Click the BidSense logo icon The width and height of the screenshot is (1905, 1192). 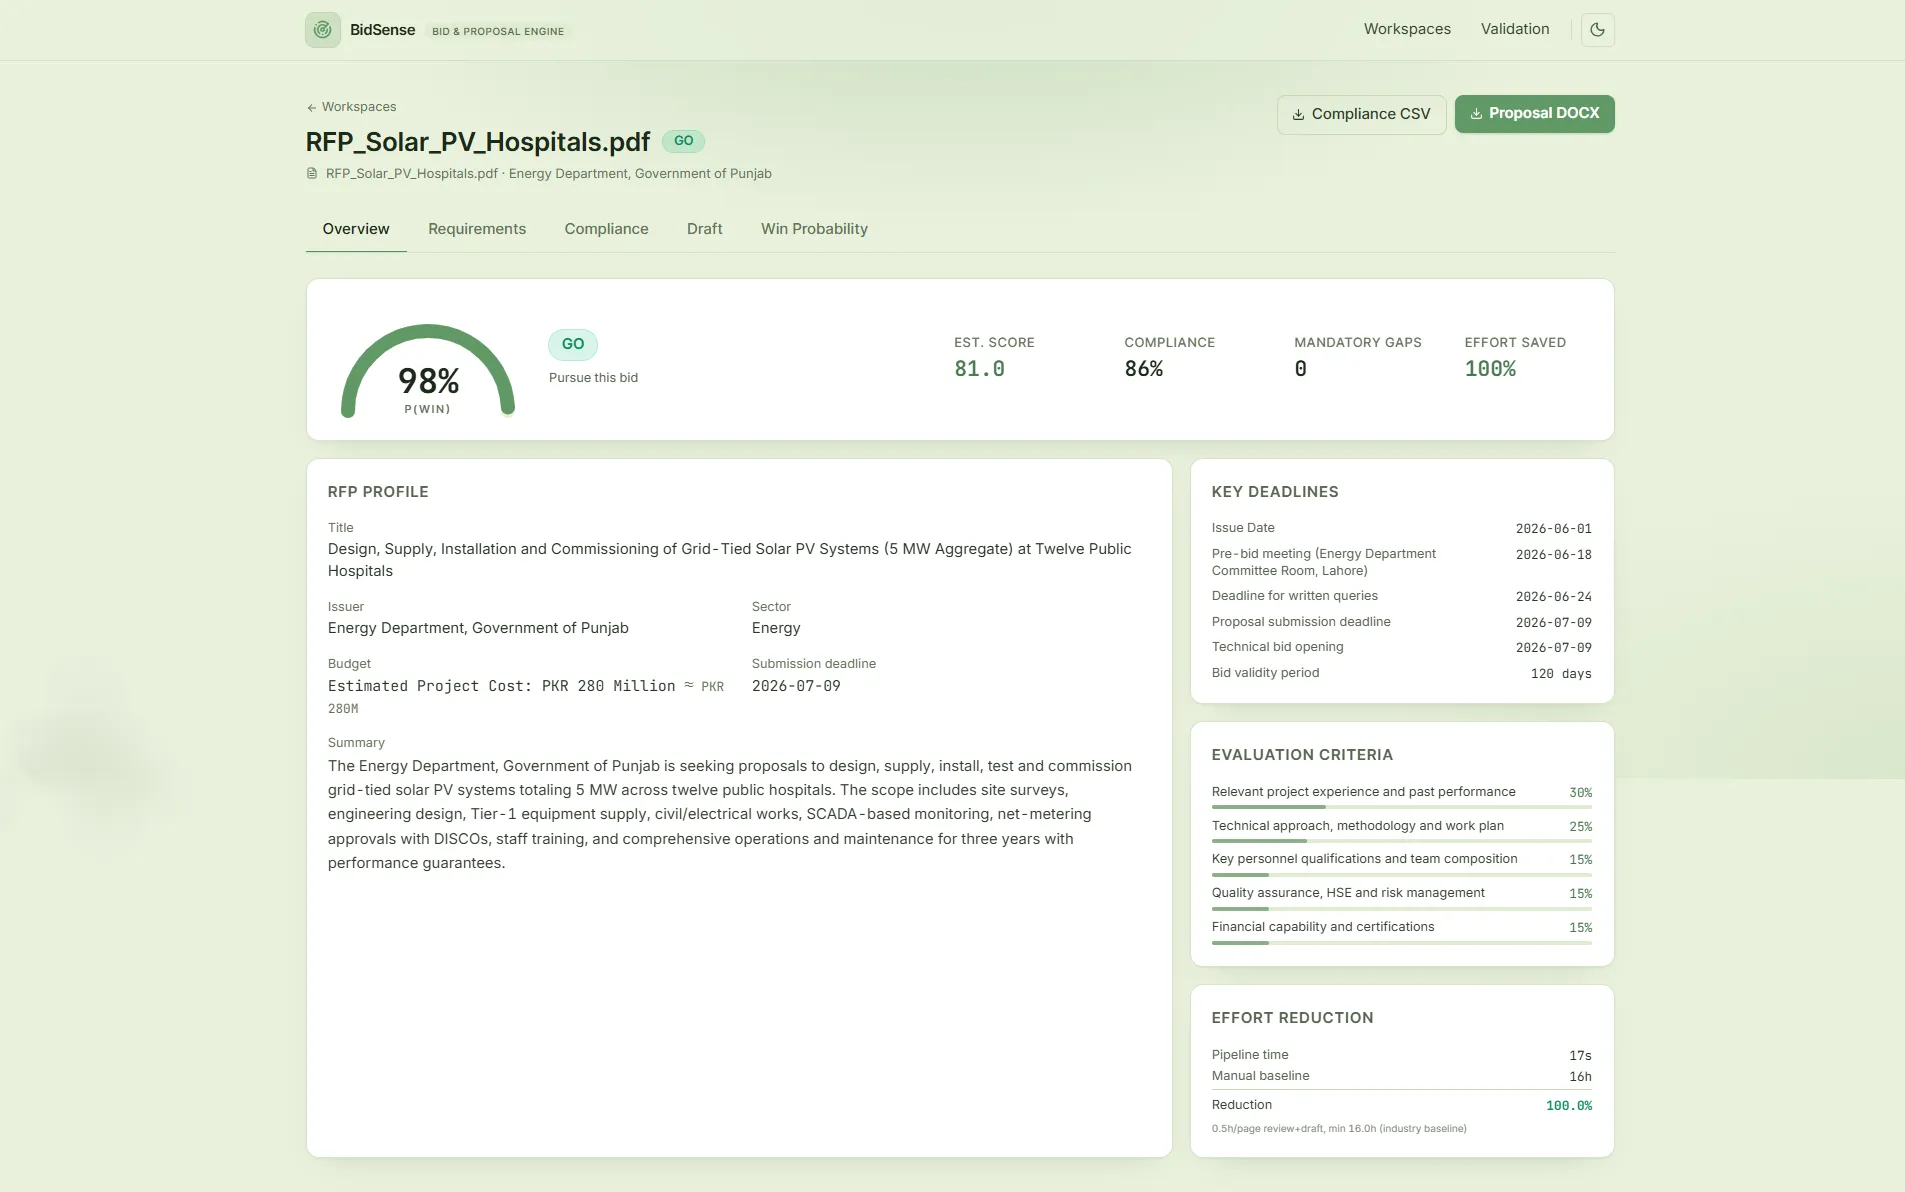coord(322,30)
